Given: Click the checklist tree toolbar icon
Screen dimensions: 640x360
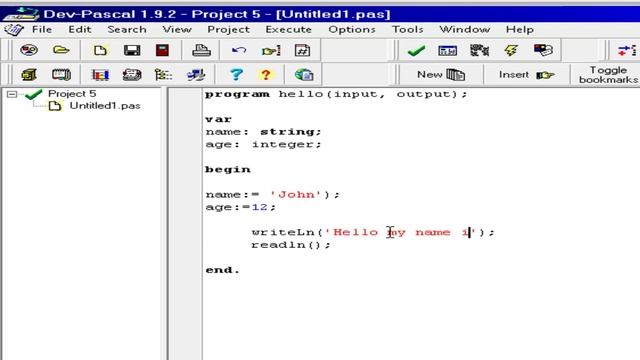Looking at the screenshot, I should coord(163,75).
